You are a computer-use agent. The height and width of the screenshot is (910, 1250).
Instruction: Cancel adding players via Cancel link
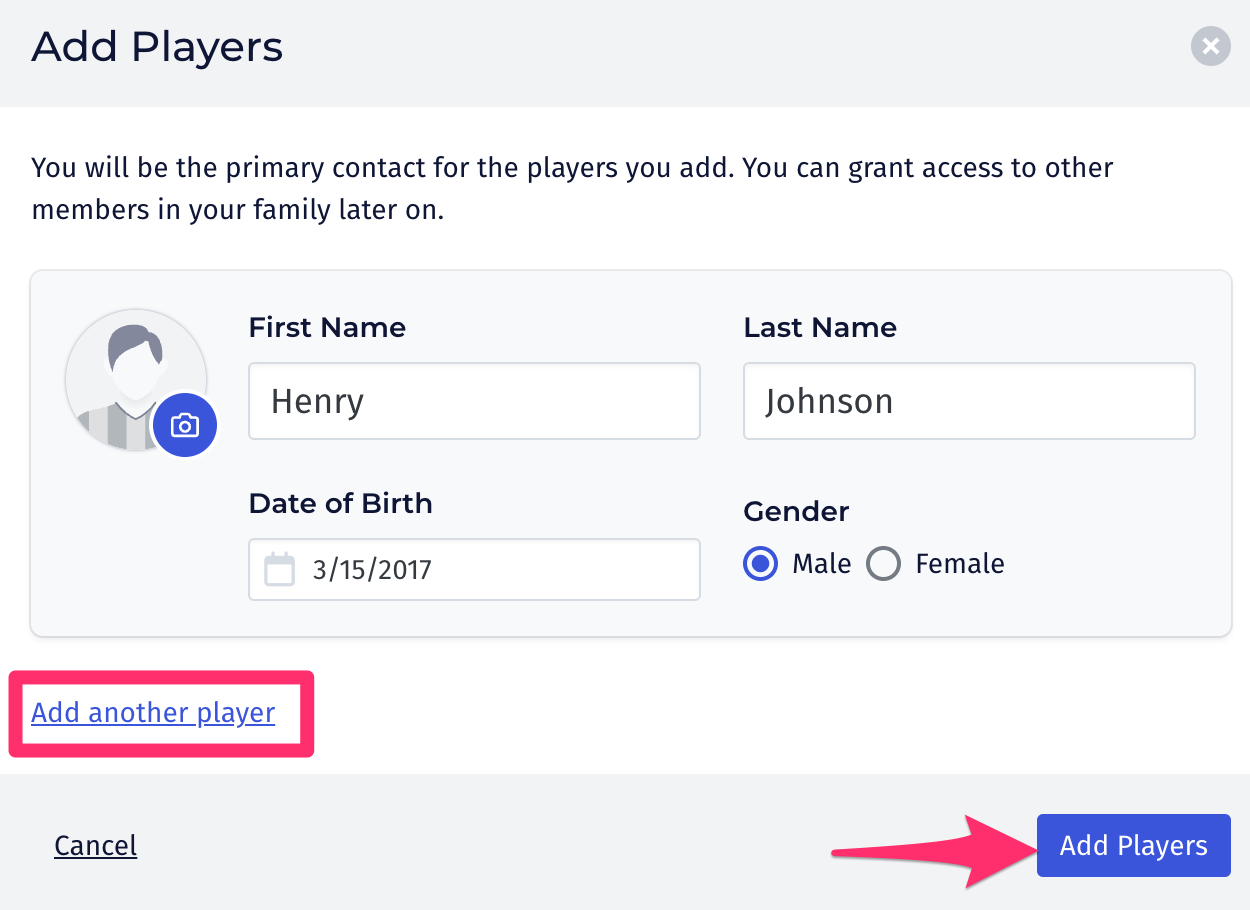tap(96, 846)
